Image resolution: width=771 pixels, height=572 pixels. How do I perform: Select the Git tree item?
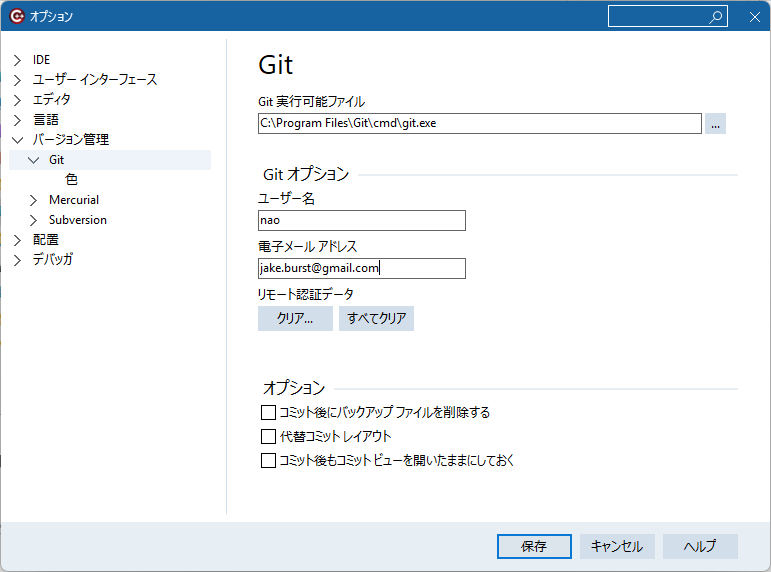[x=56, y=160]
